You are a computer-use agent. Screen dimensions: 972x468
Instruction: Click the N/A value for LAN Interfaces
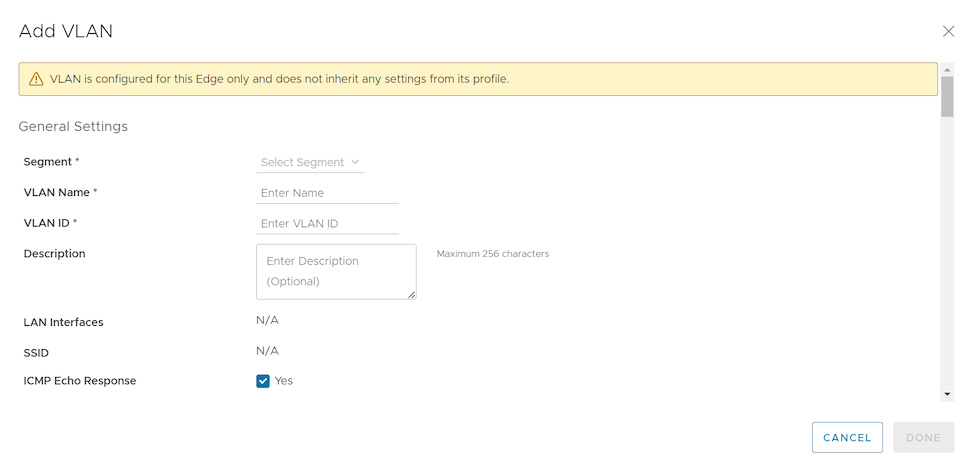click(267, 320)
